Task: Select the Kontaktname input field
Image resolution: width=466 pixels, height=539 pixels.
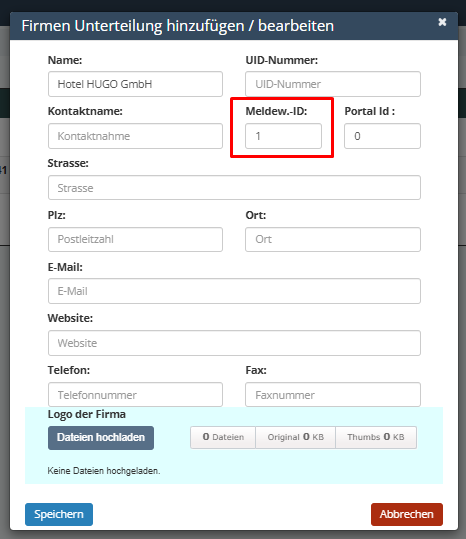Action: pos(135,136)
